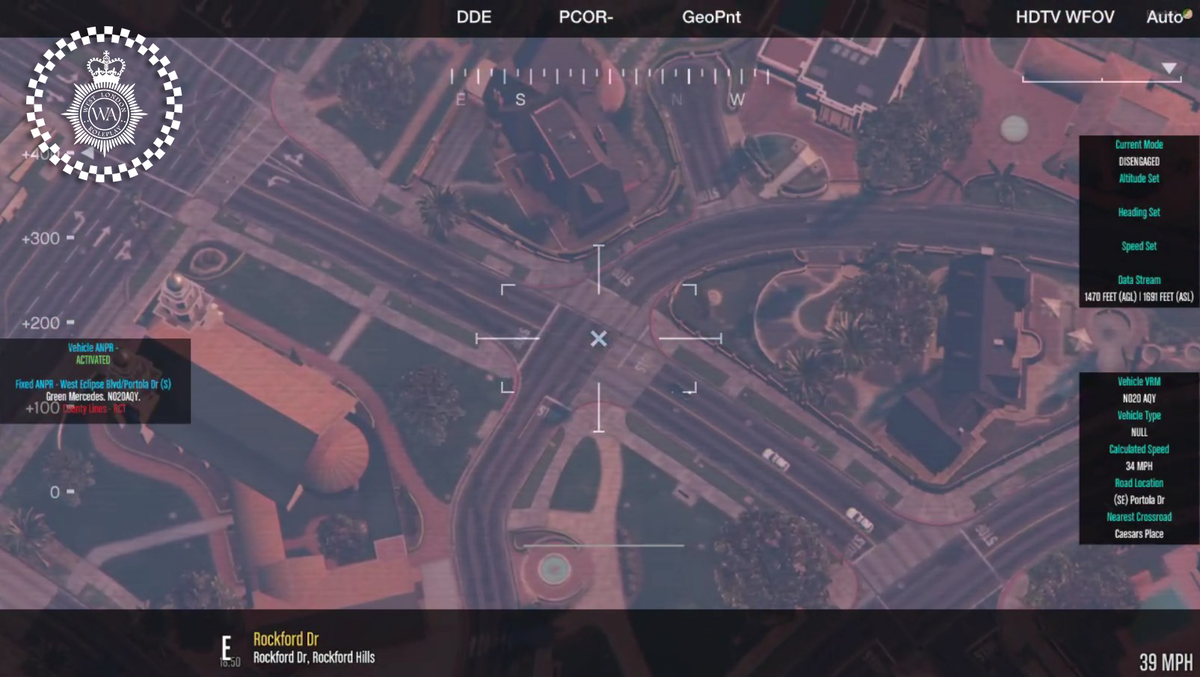
Task: Click the Road Location label
Action: [1140, 483]
